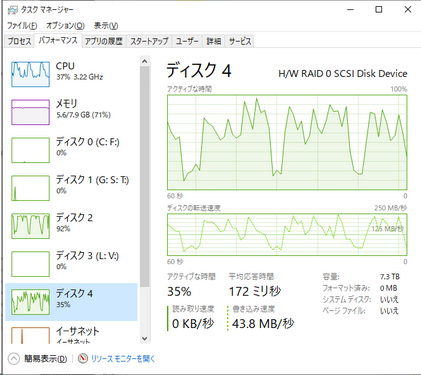Select the メモリ usage mini graph
This screenshot has height=375, width=421.
click(30, 112)
